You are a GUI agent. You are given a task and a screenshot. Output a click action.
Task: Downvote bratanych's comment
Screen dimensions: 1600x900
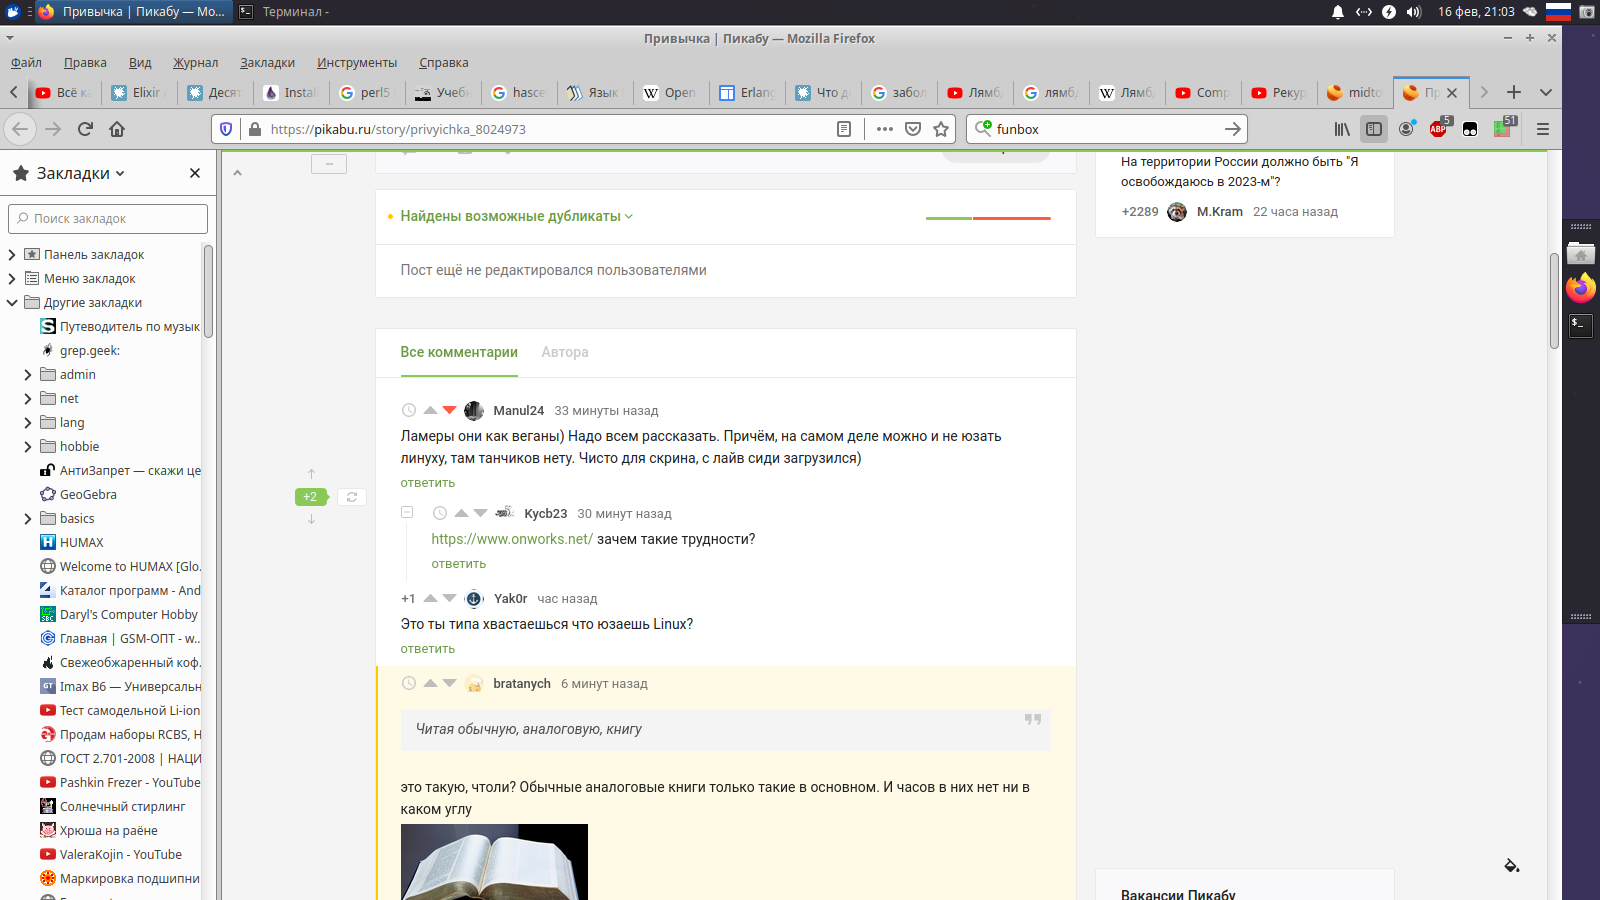click(x=450, y=683)
